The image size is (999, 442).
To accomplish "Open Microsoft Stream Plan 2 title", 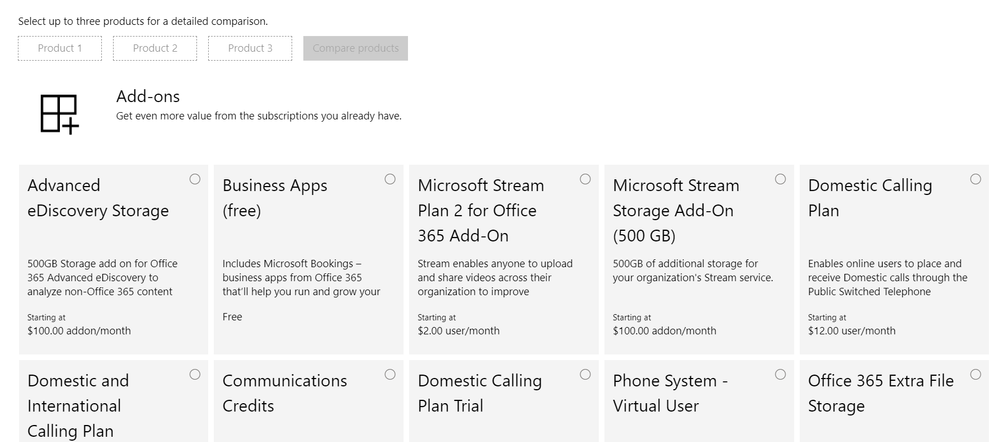I will pos(481,211).
